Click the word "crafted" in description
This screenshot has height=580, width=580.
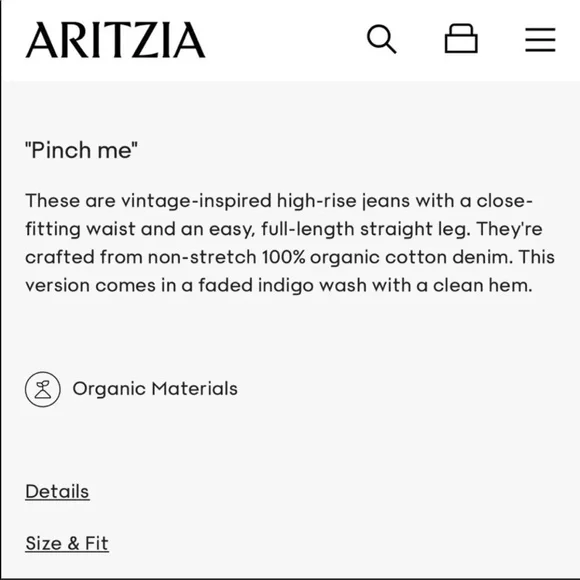(x=60, y=257)
